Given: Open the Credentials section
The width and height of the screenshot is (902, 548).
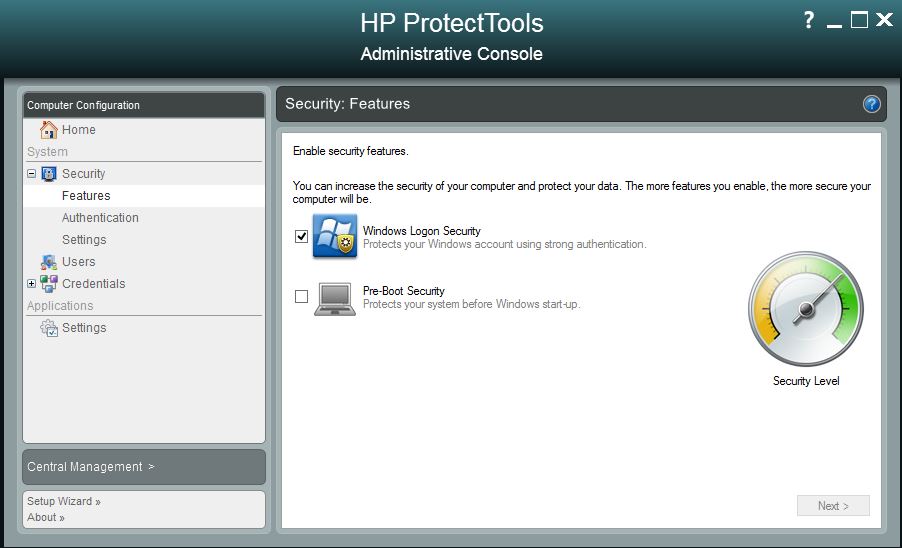Looking at the screenshot, I should click(93, 283).
